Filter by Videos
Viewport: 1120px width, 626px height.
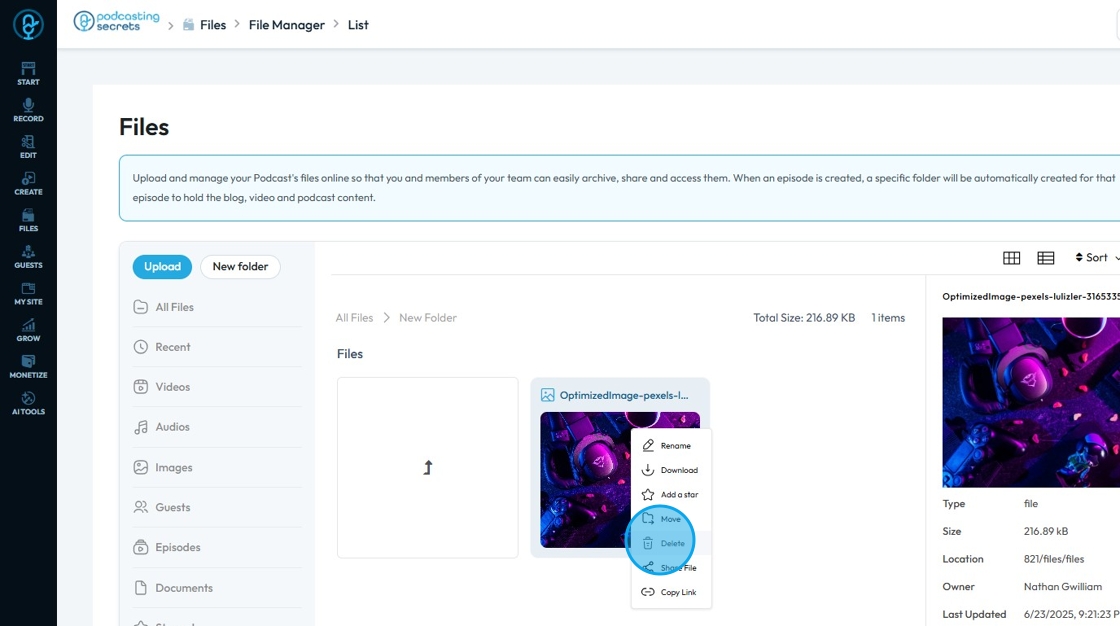[x=217, y=387]
